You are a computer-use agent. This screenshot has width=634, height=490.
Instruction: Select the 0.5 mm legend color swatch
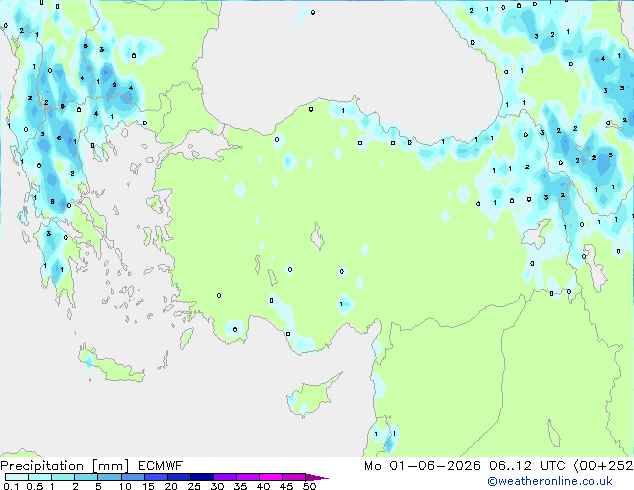tap(40, 477)
